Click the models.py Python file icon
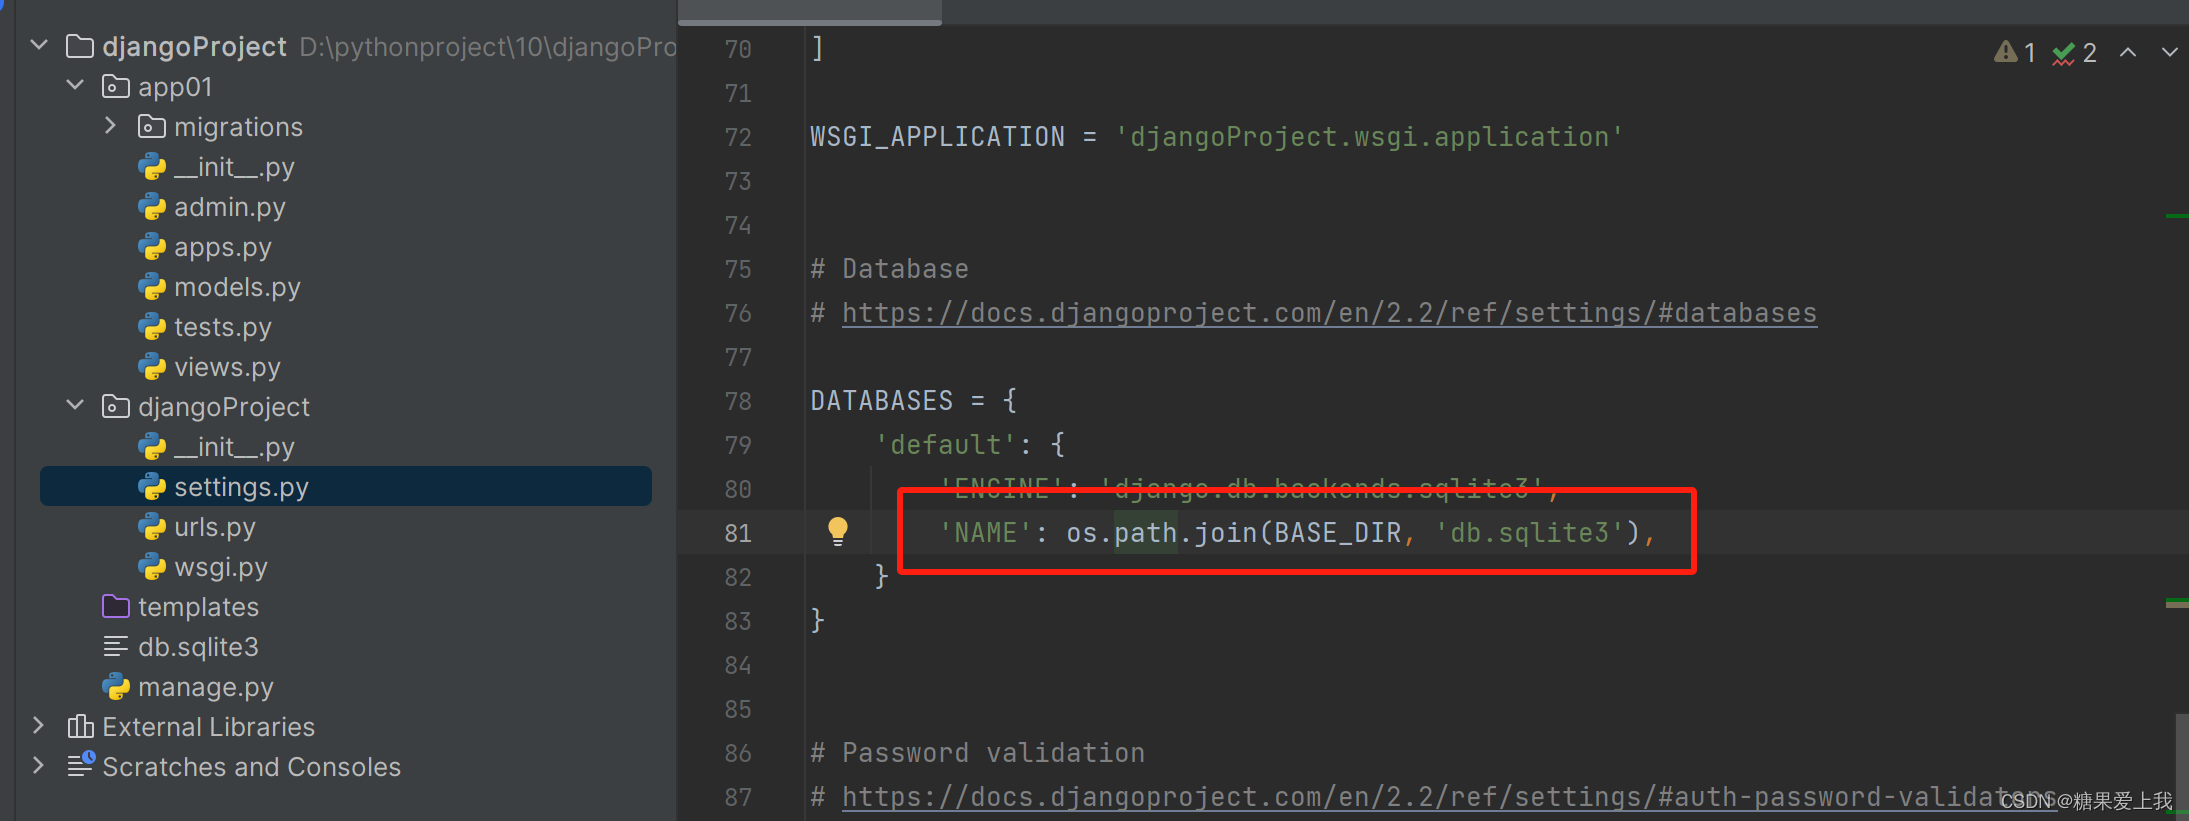This screenshot has height=821, width=2189. point(152,287)
